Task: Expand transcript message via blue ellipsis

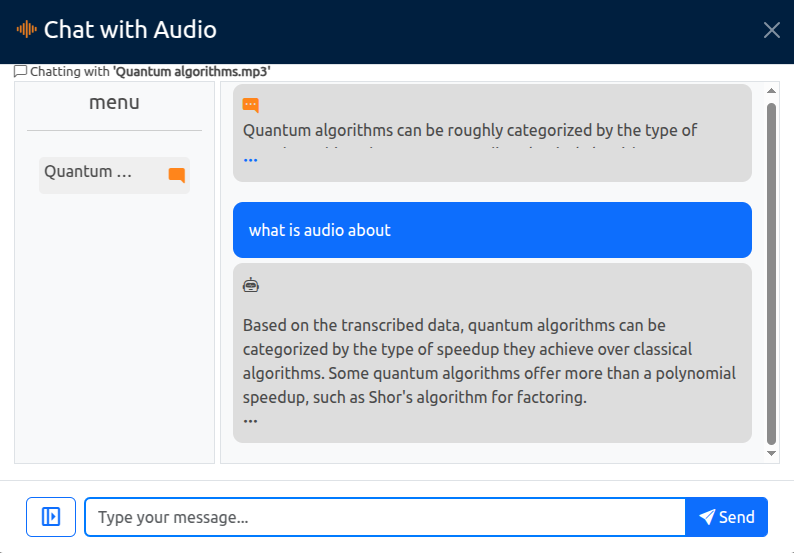Action: (250, 160)
